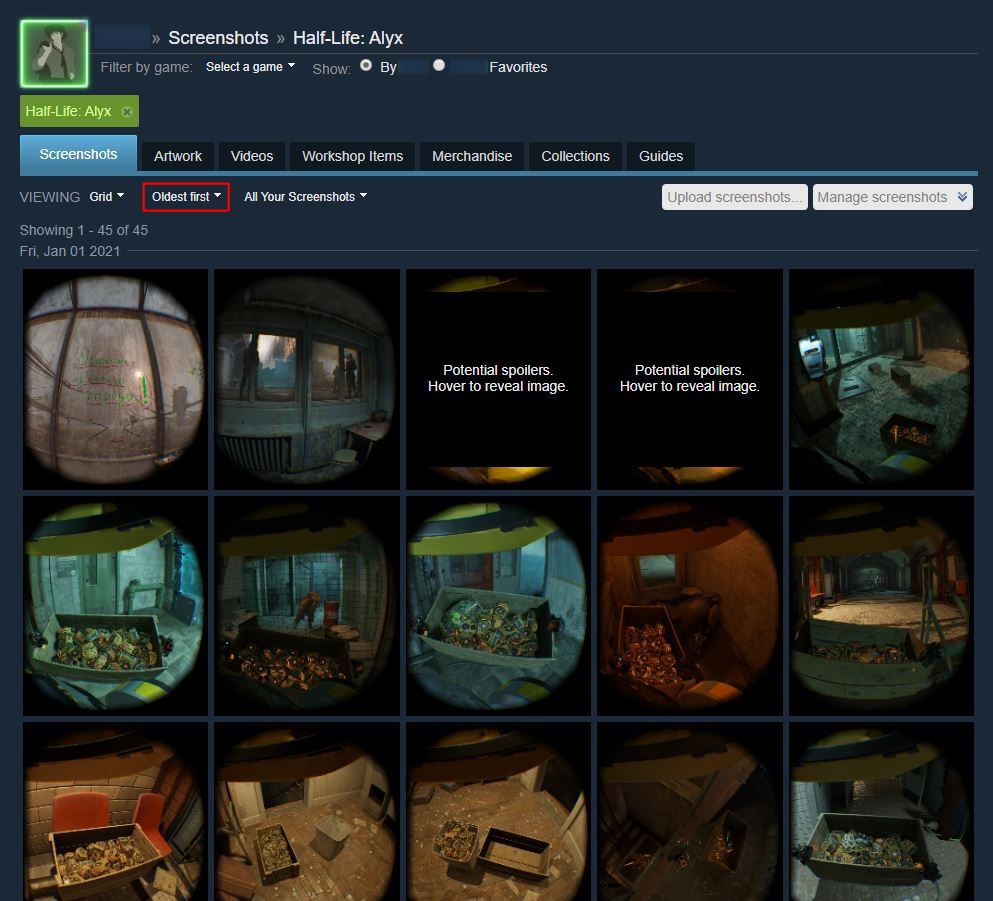Image resolution: width=993 pixels, height=901 pixels.
Task: Select the 'By' radio button
Action: [x=366, y=65]
